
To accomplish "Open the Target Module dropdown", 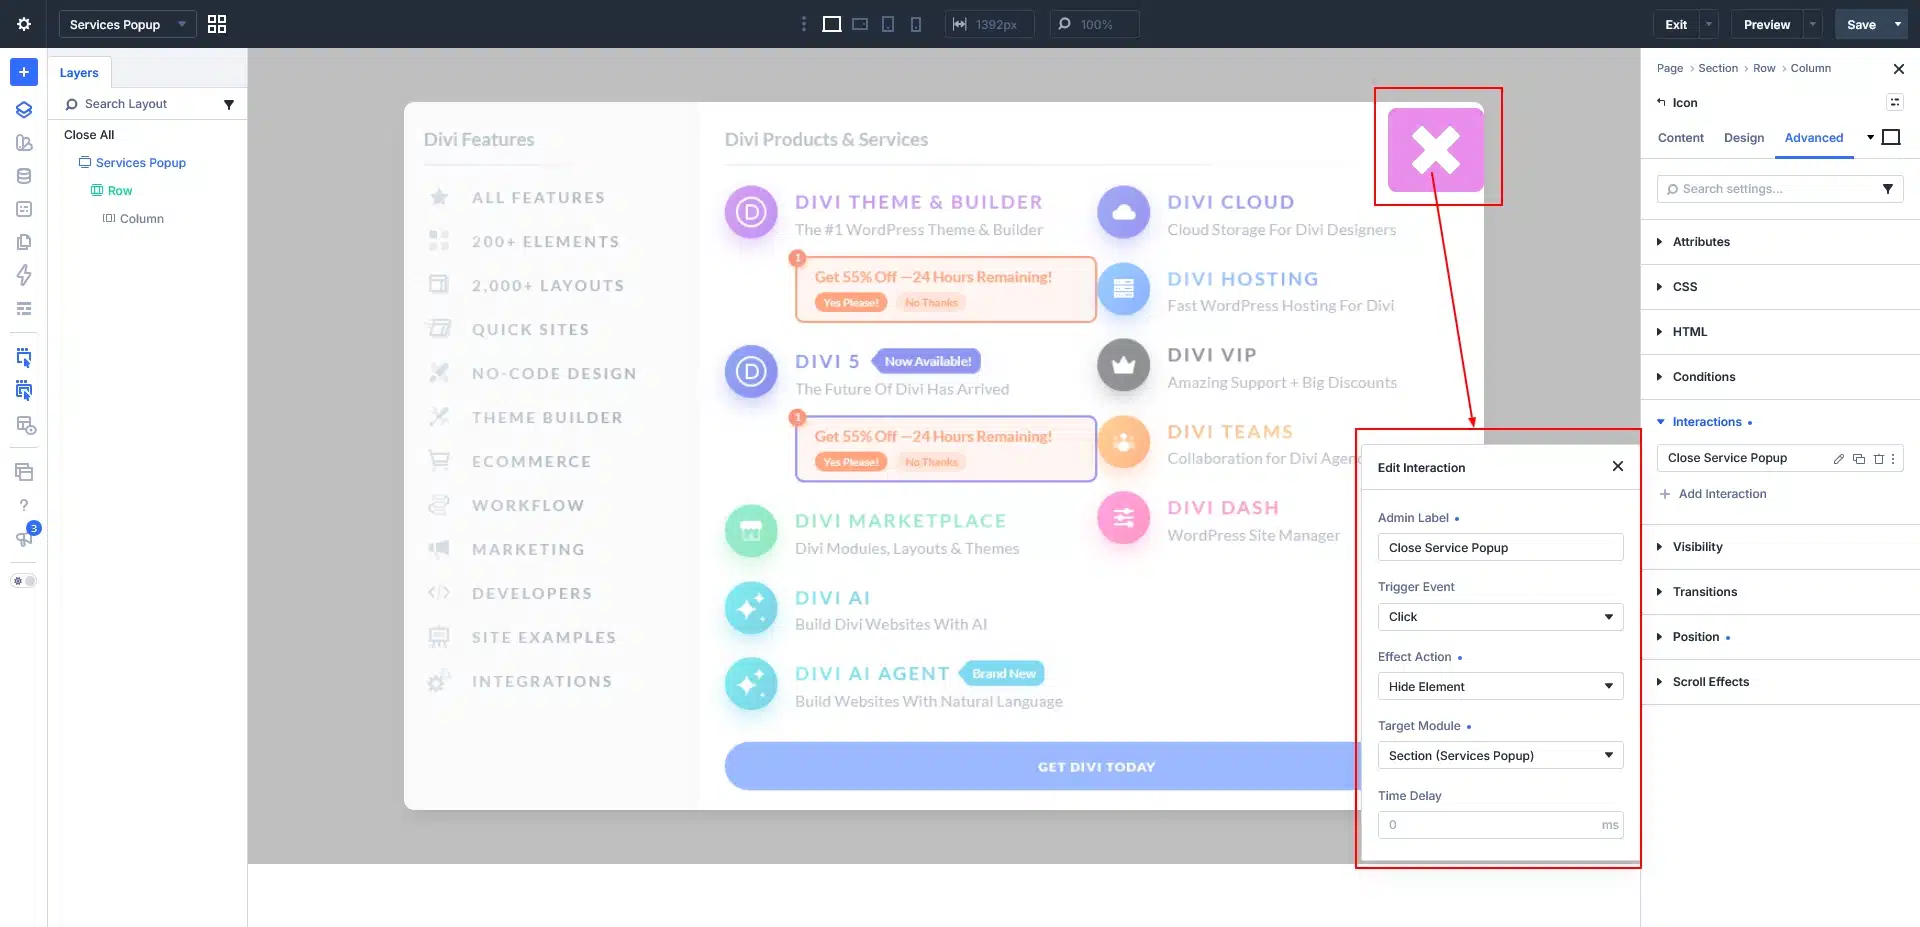I will coord(1500,755).
